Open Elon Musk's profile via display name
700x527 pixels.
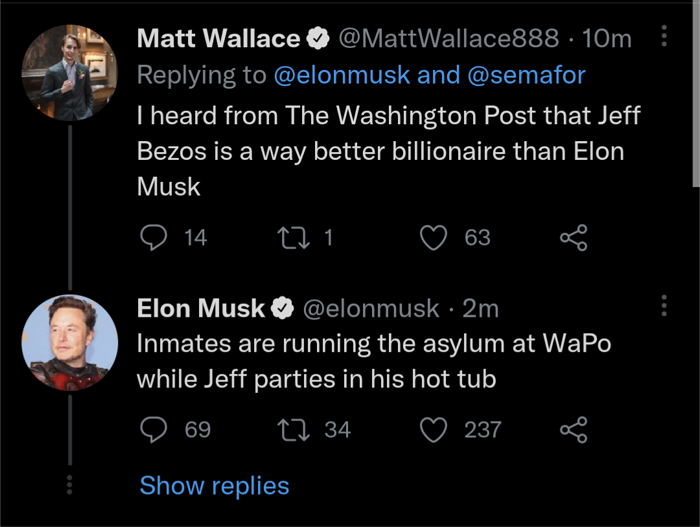(x=201, y=309)
